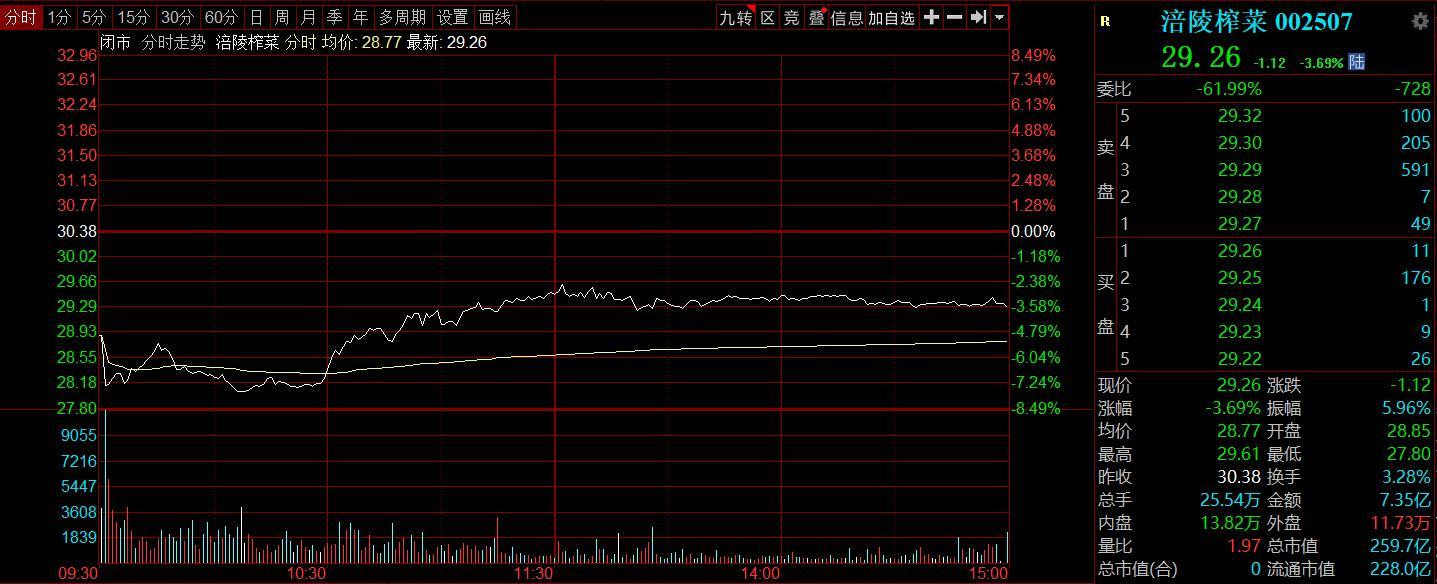
Task: Click sell level 2 price 29.28
Action: pos(1240,197)
